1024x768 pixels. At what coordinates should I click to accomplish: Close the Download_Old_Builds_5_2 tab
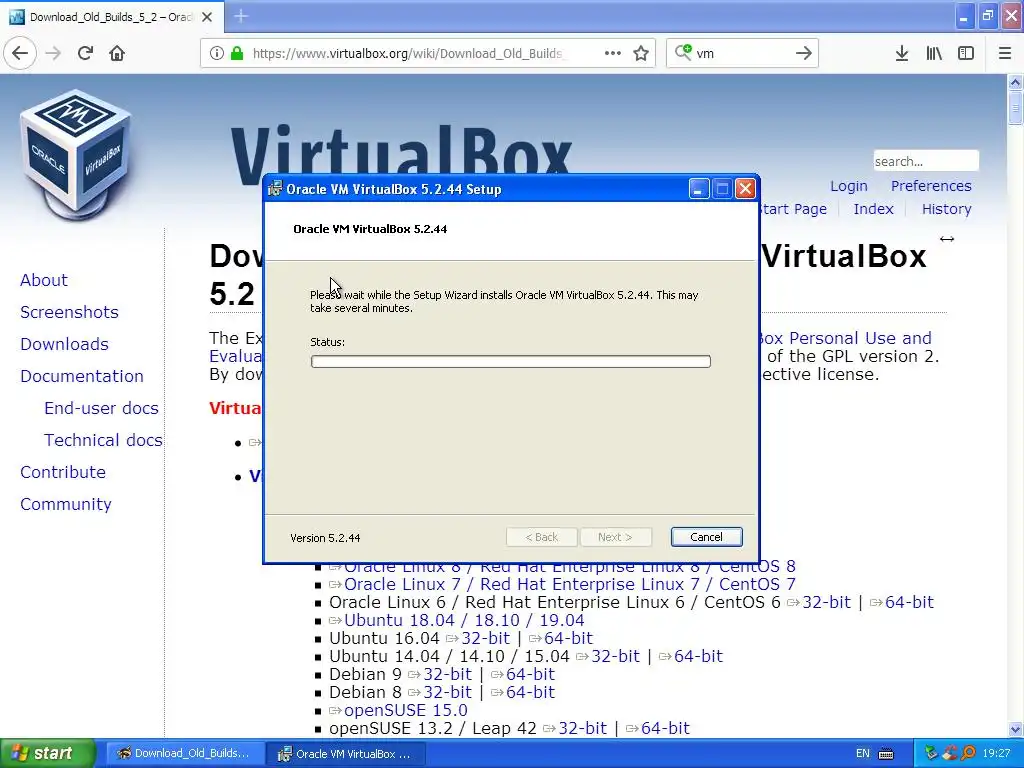207,17
